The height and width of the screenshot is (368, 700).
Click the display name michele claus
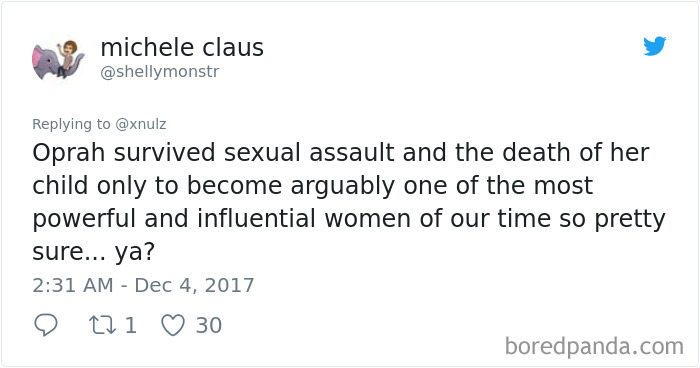182,47
